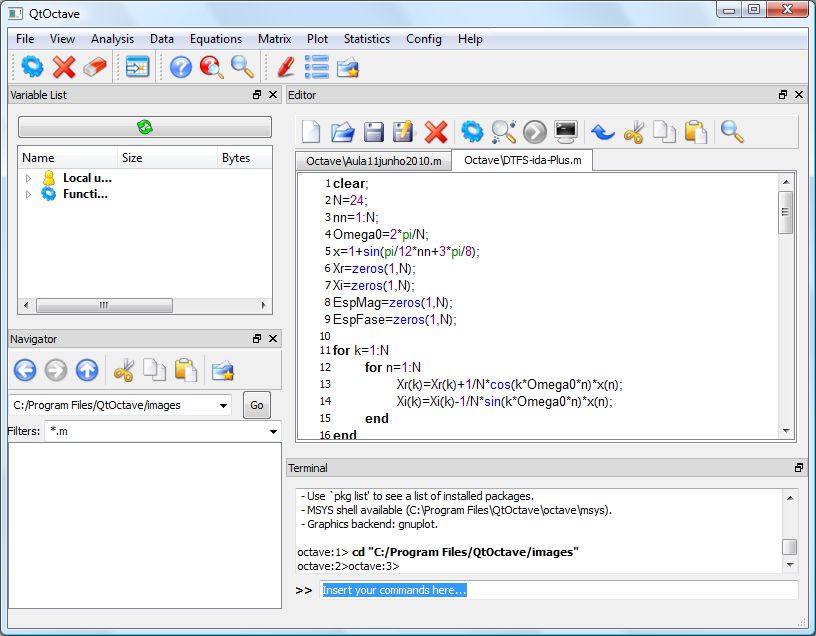Screen dimensions: 816x636
Task: Open the File menu
Action: [x=25, y=39]
